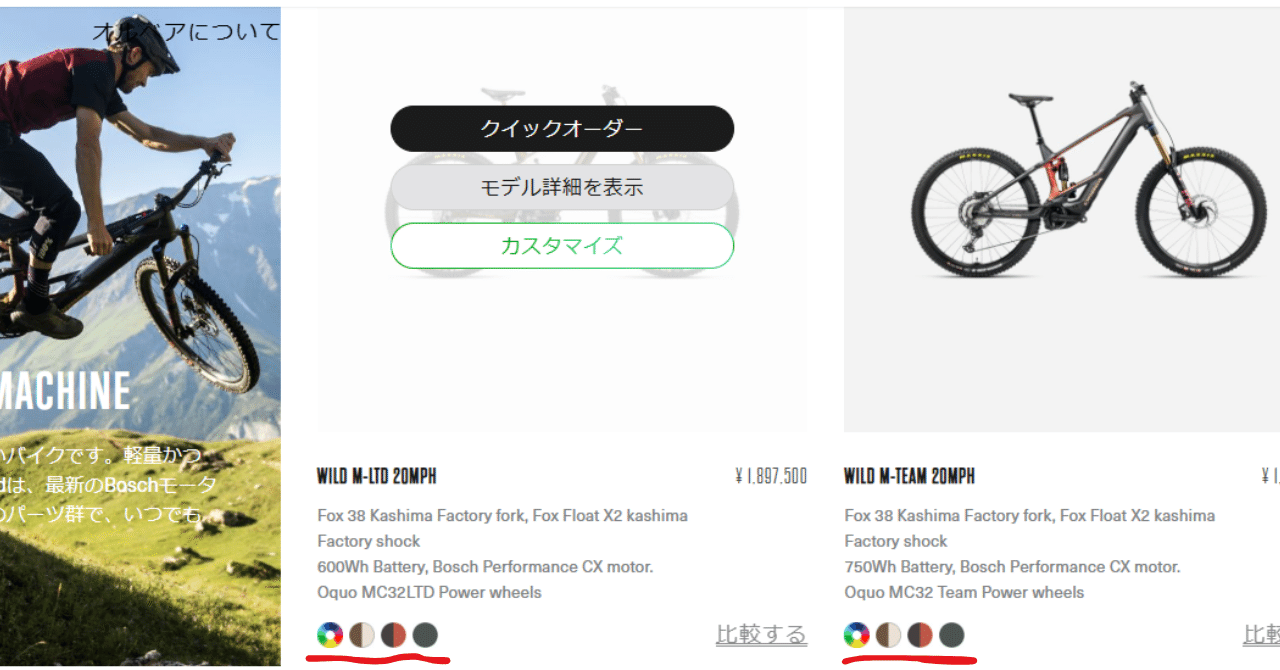This screenshot has width=1280, height=670.
Task: Select dark gray swatch for Wild M-TEAM
Action: (x=953, y=635)
